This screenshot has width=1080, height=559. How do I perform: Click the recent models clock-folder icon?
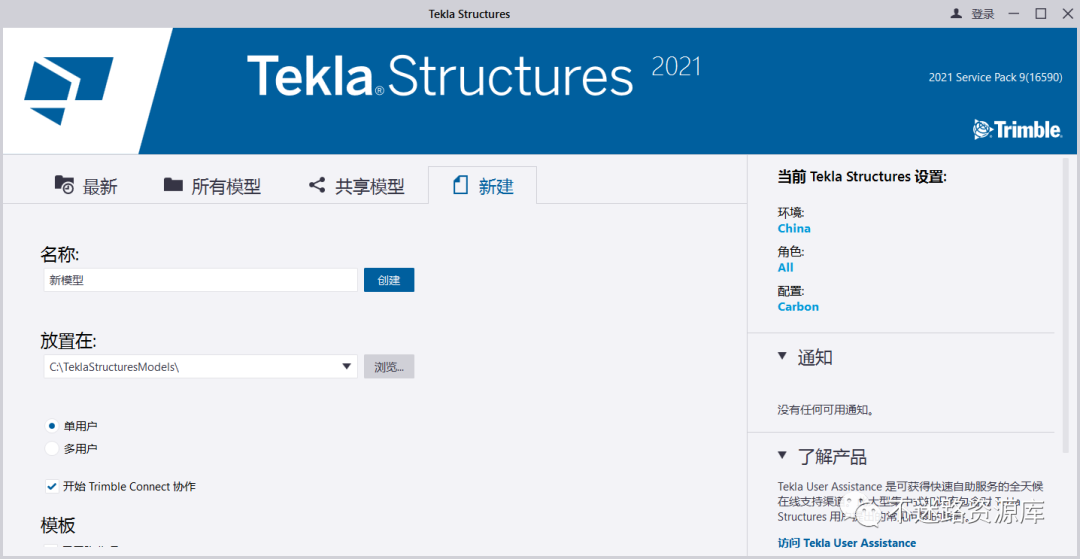(64, 184)
